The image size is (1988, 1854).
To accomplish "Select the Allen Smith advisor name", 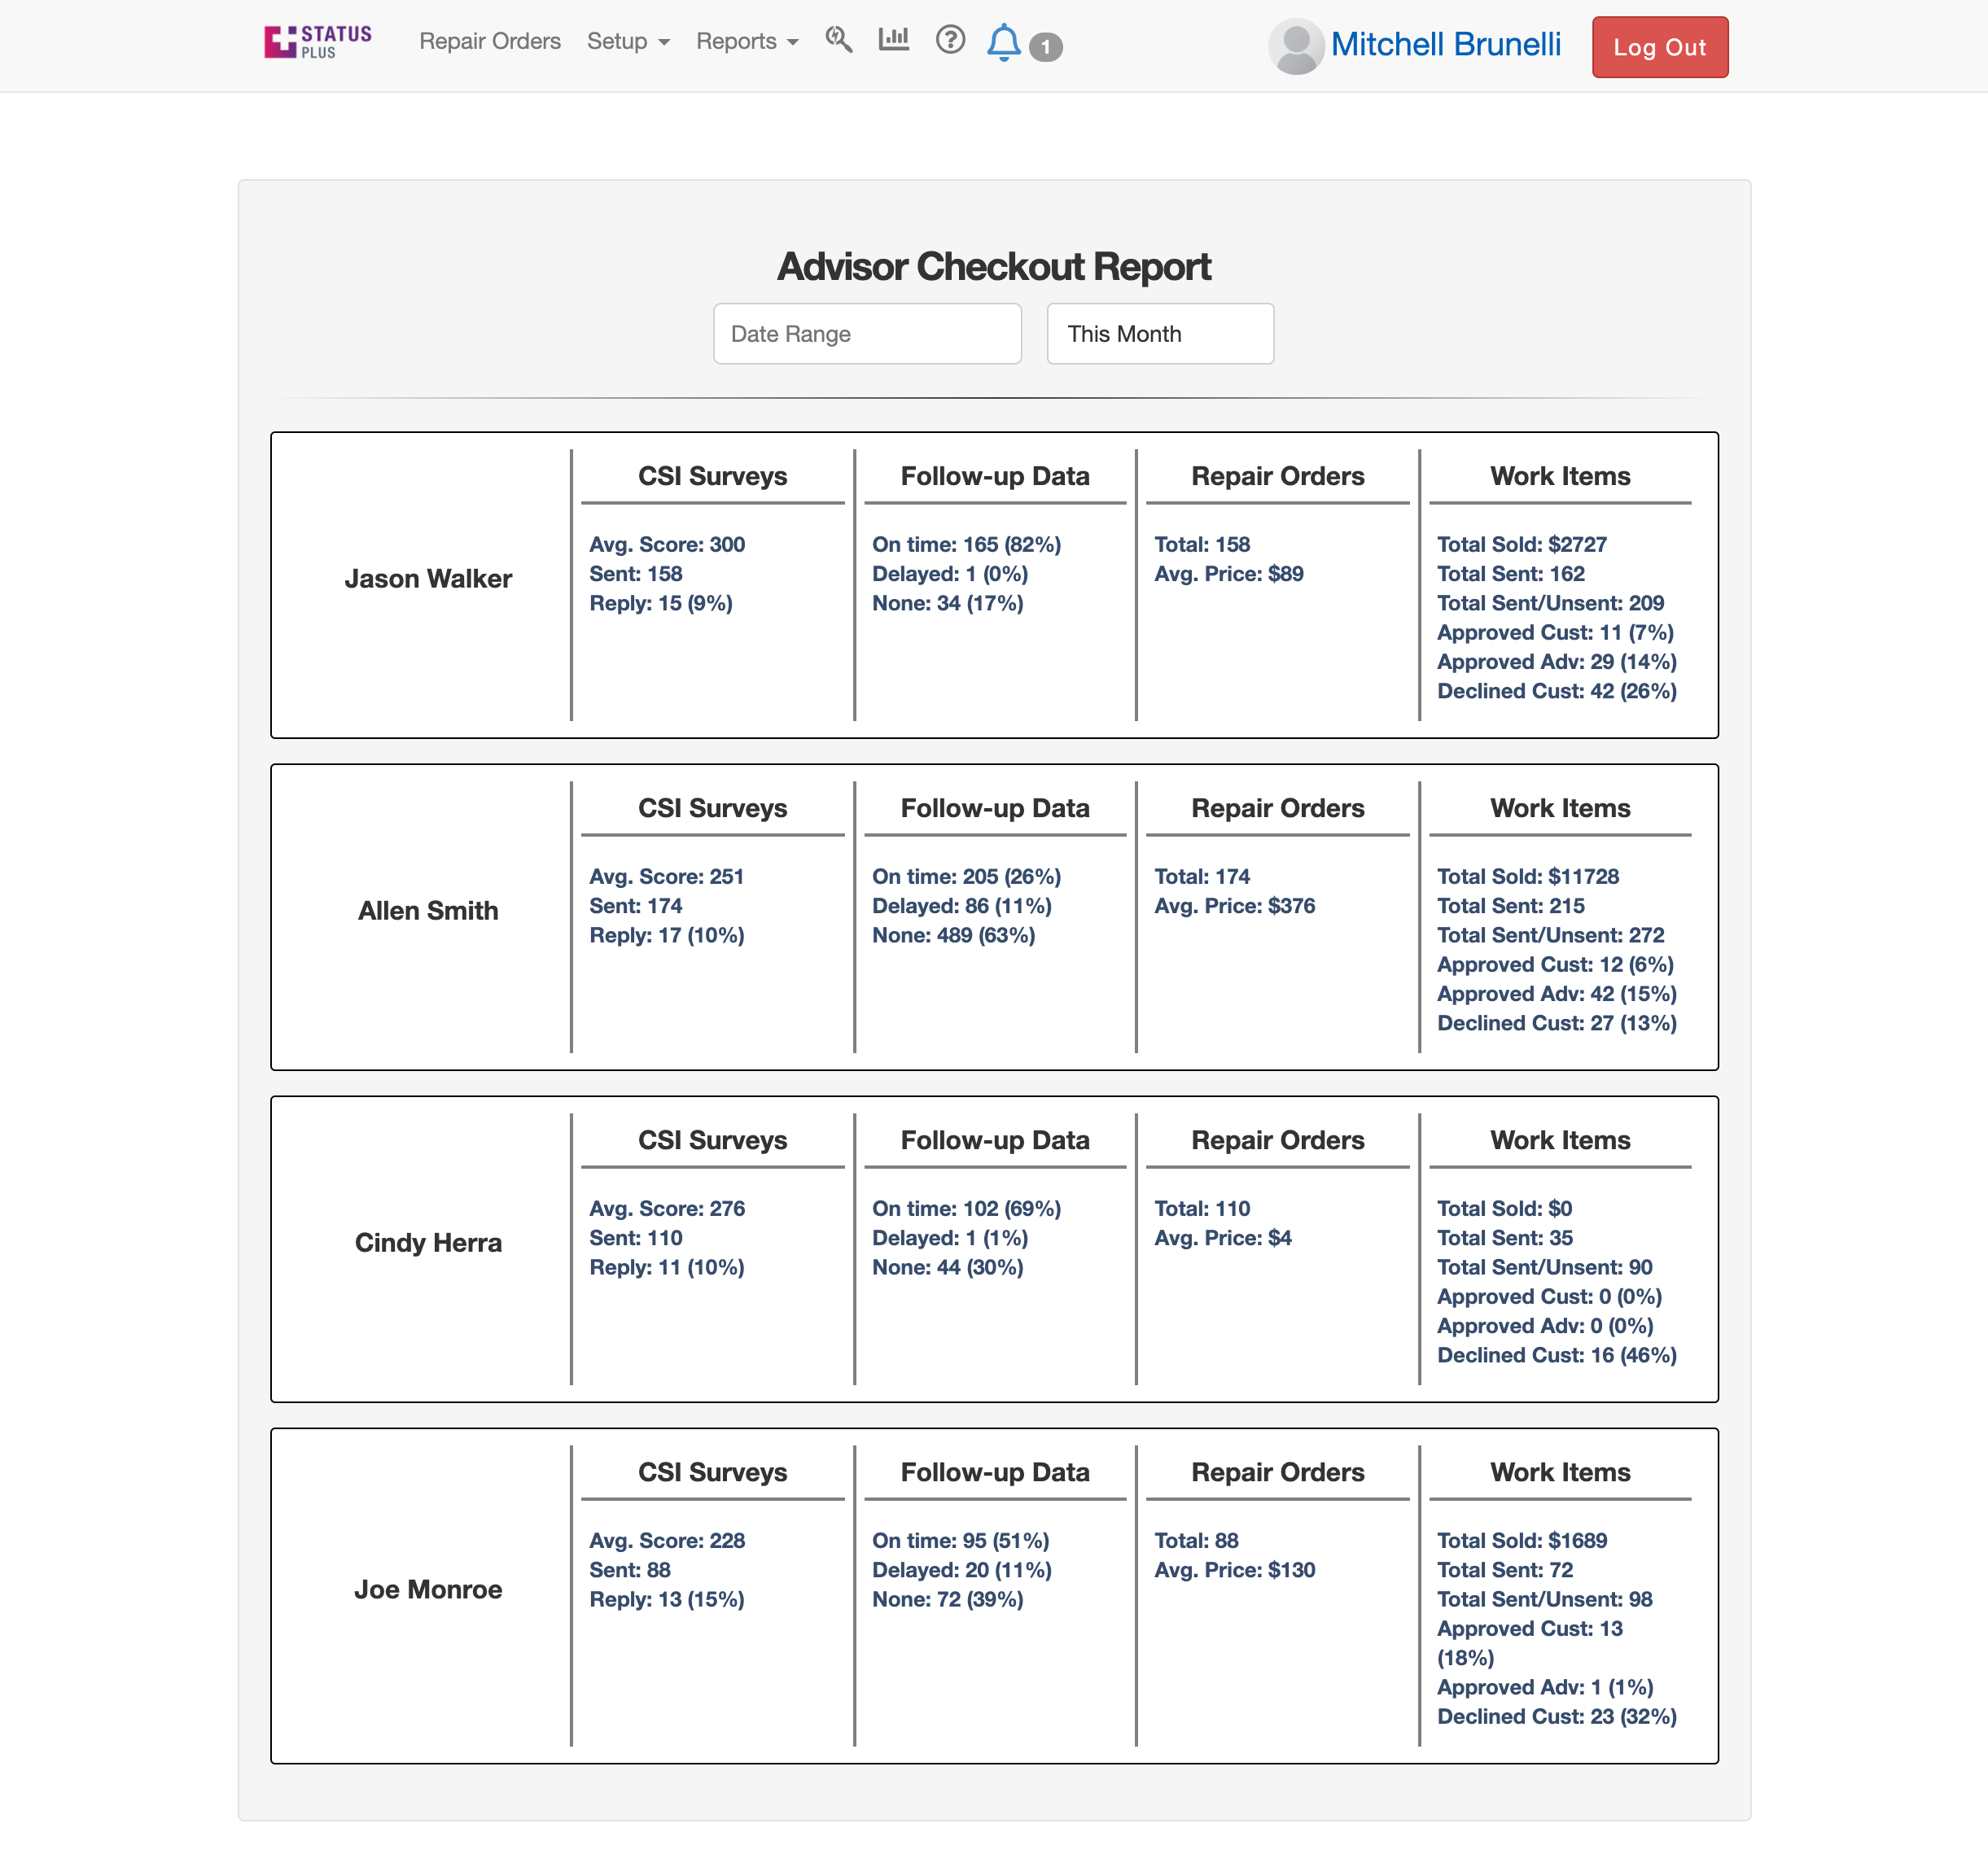I will (x=428, y=911).
